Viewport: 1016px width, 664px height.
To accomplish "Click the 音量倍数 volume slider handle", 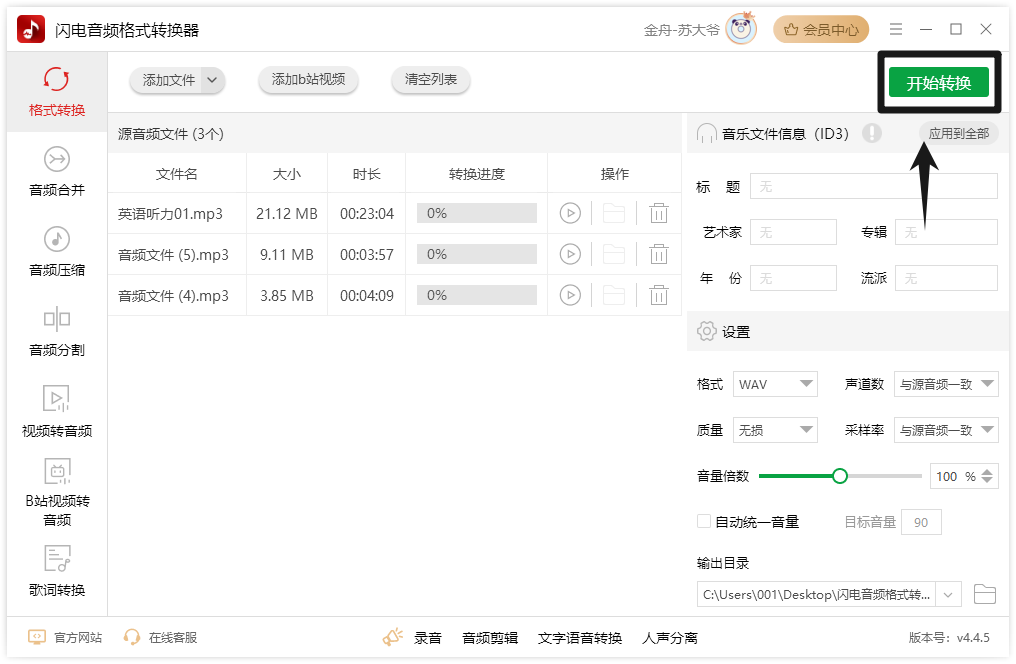I will 840,476.
